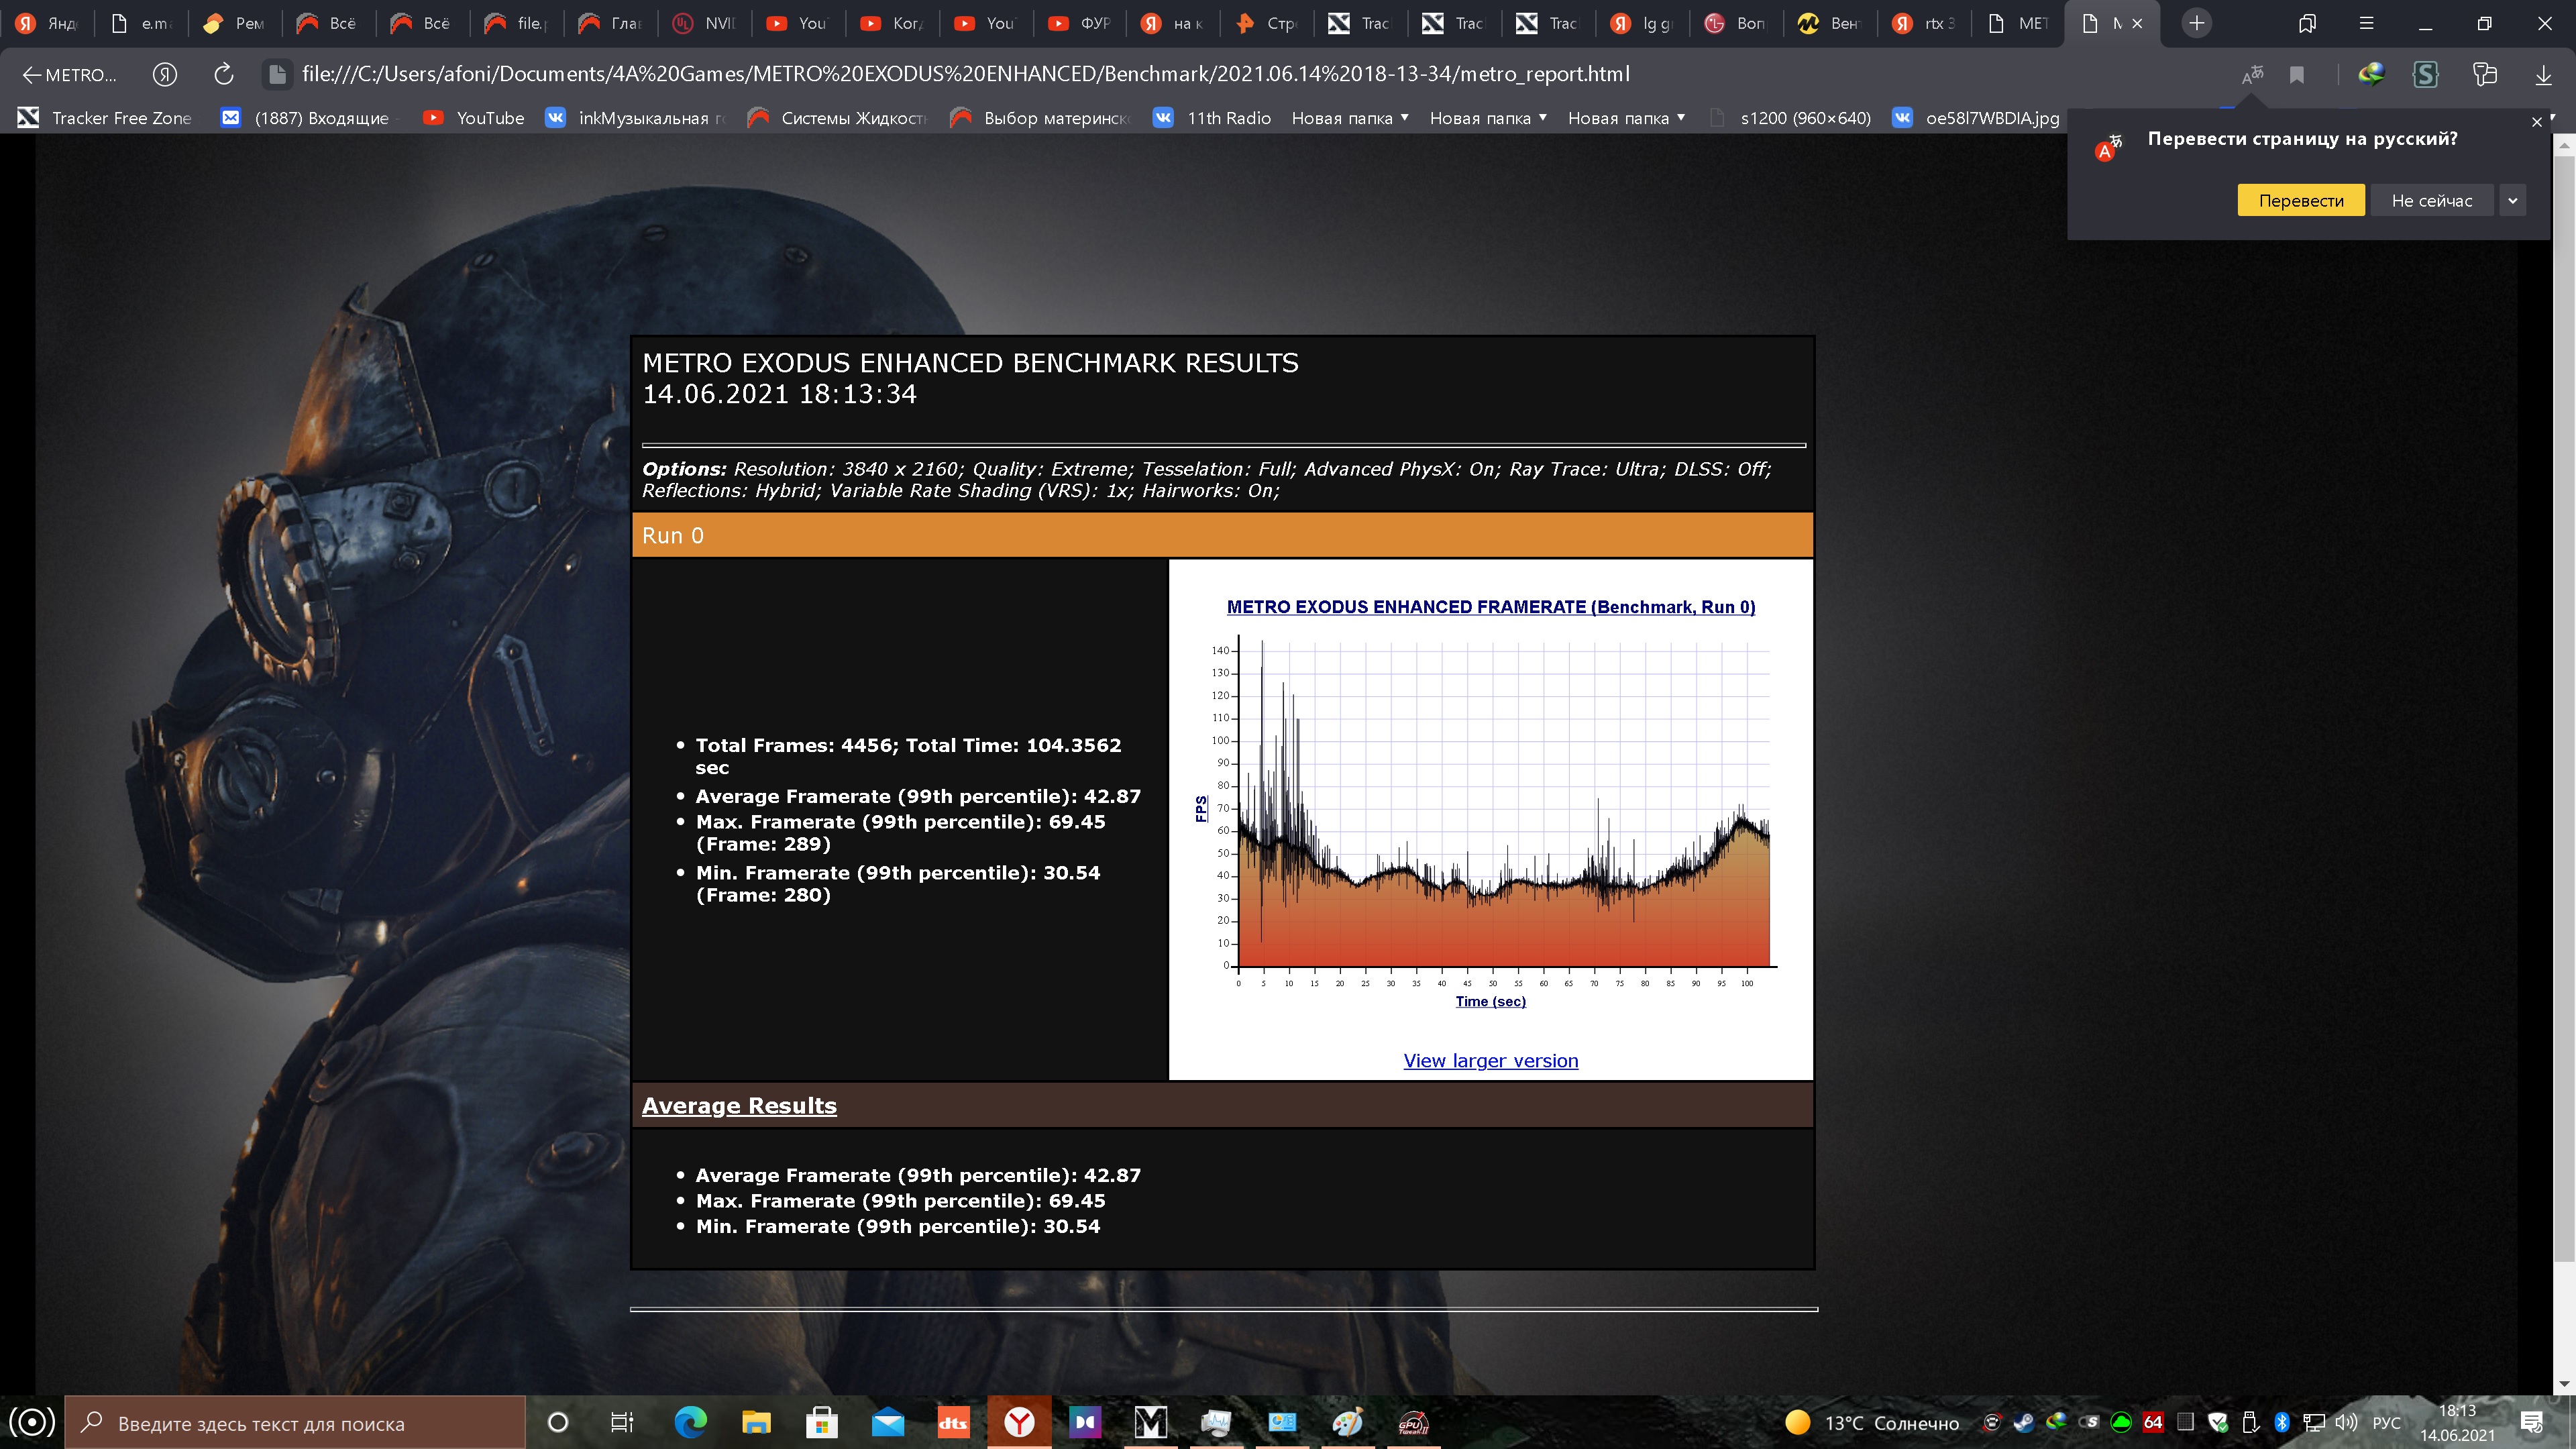Screen dimensions: 2576x1449
Task: Open the browser hamburger menu
Action: [x=2366, y=23]
